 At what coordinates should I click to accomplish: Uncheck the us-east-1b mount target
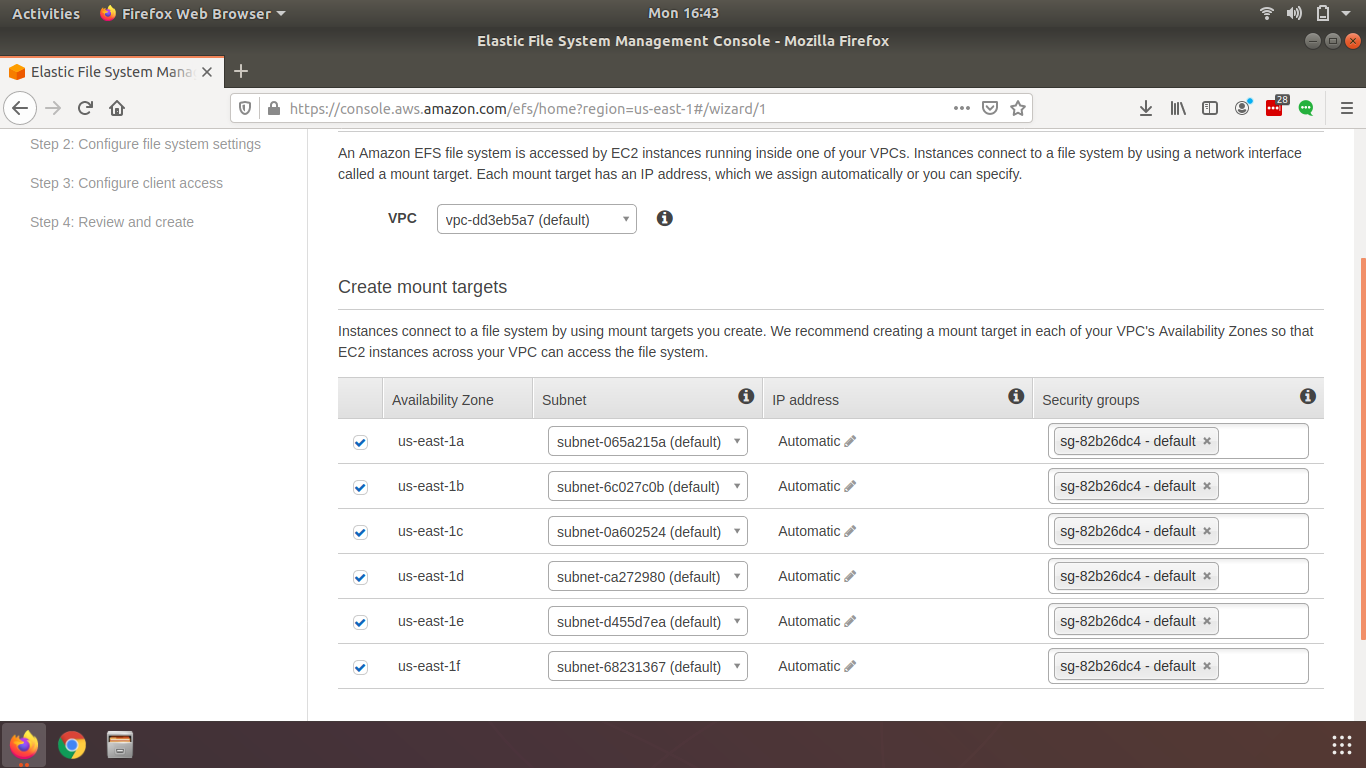360,487
